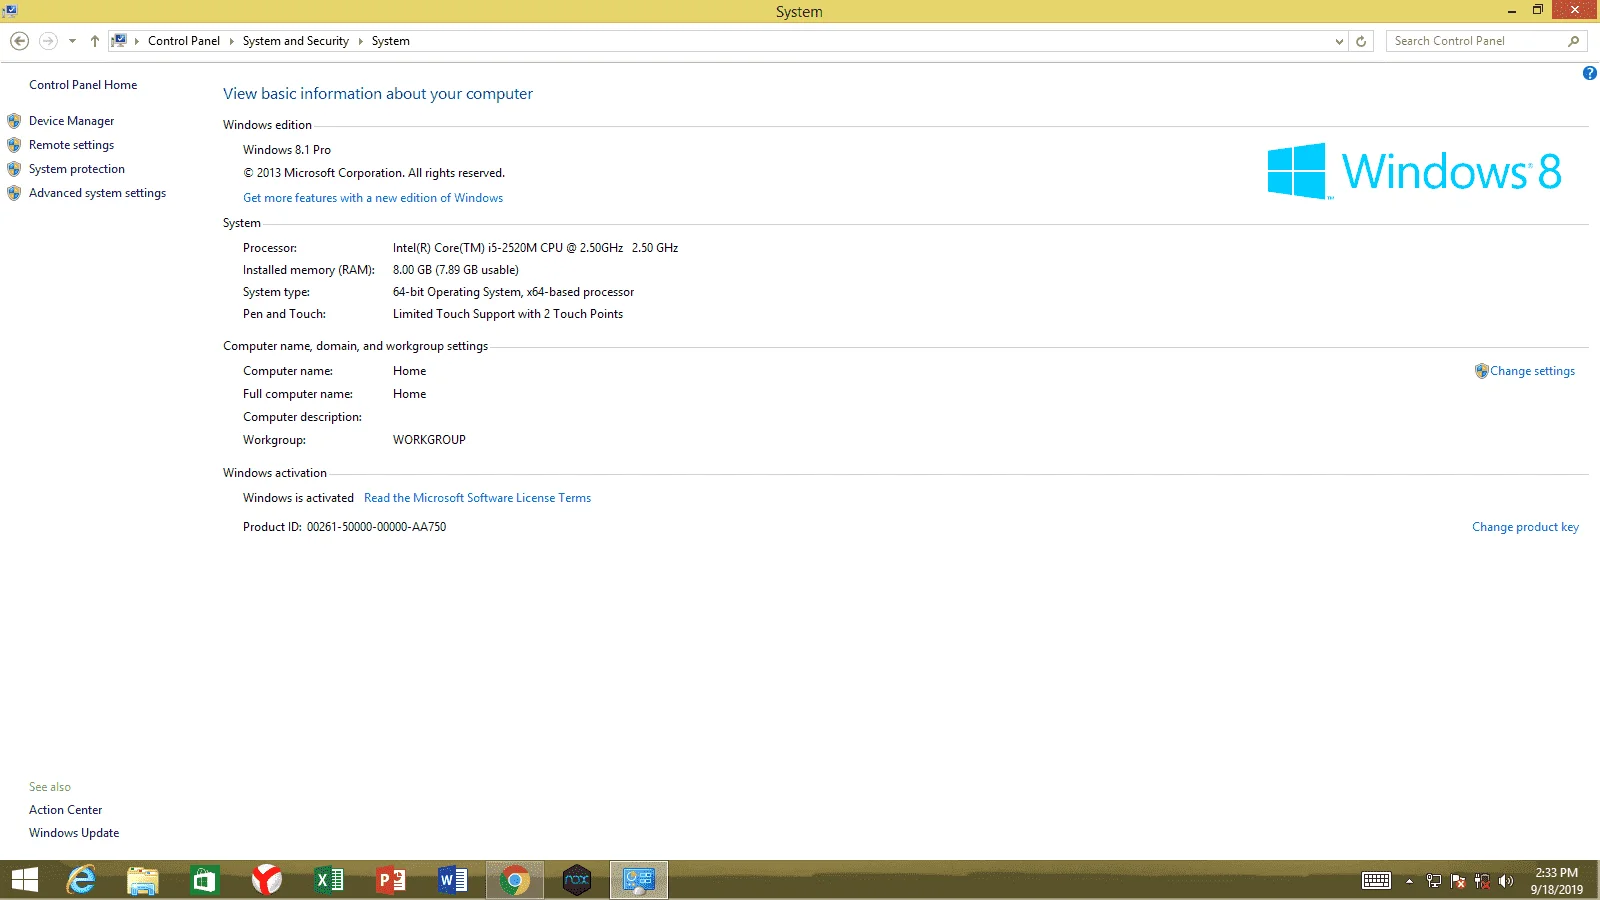Viewport: 1600px width, 900px height.
Task: Open the recent locations dropdown arrow
Action: pos(72,41)
